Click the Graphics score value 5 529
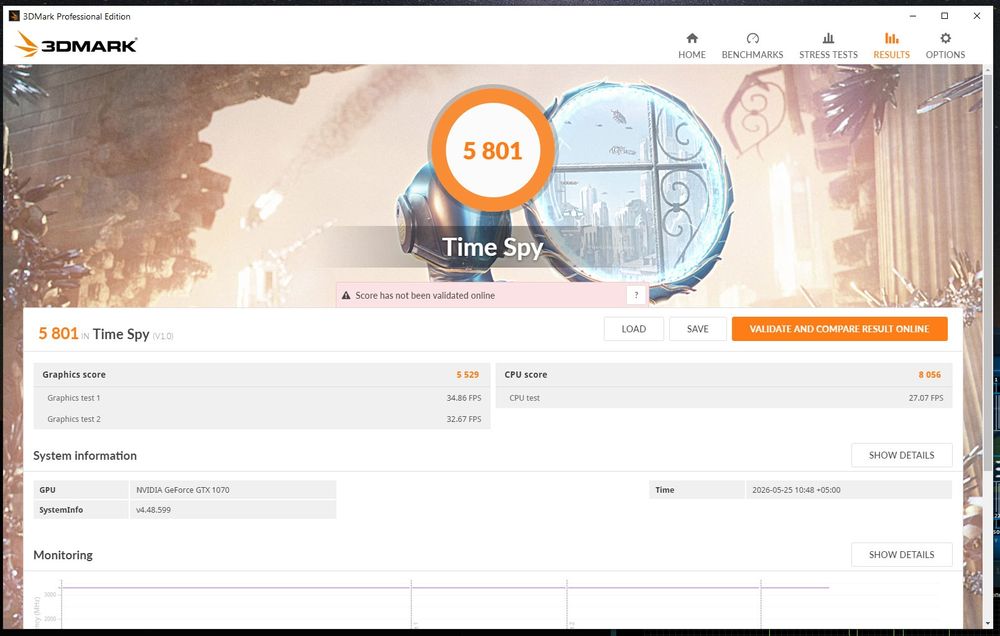The height and width of the screenshot is (636, 1000). click(x=467, y=374)
